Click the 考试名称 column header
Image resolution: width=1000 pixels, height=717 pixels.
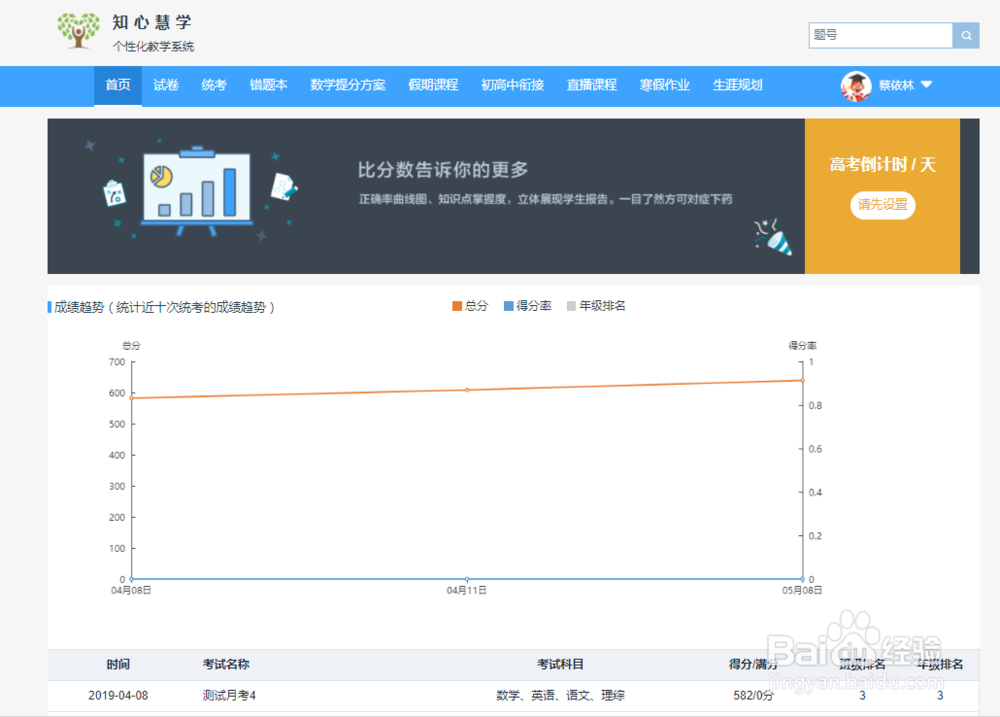coord(226,665)
